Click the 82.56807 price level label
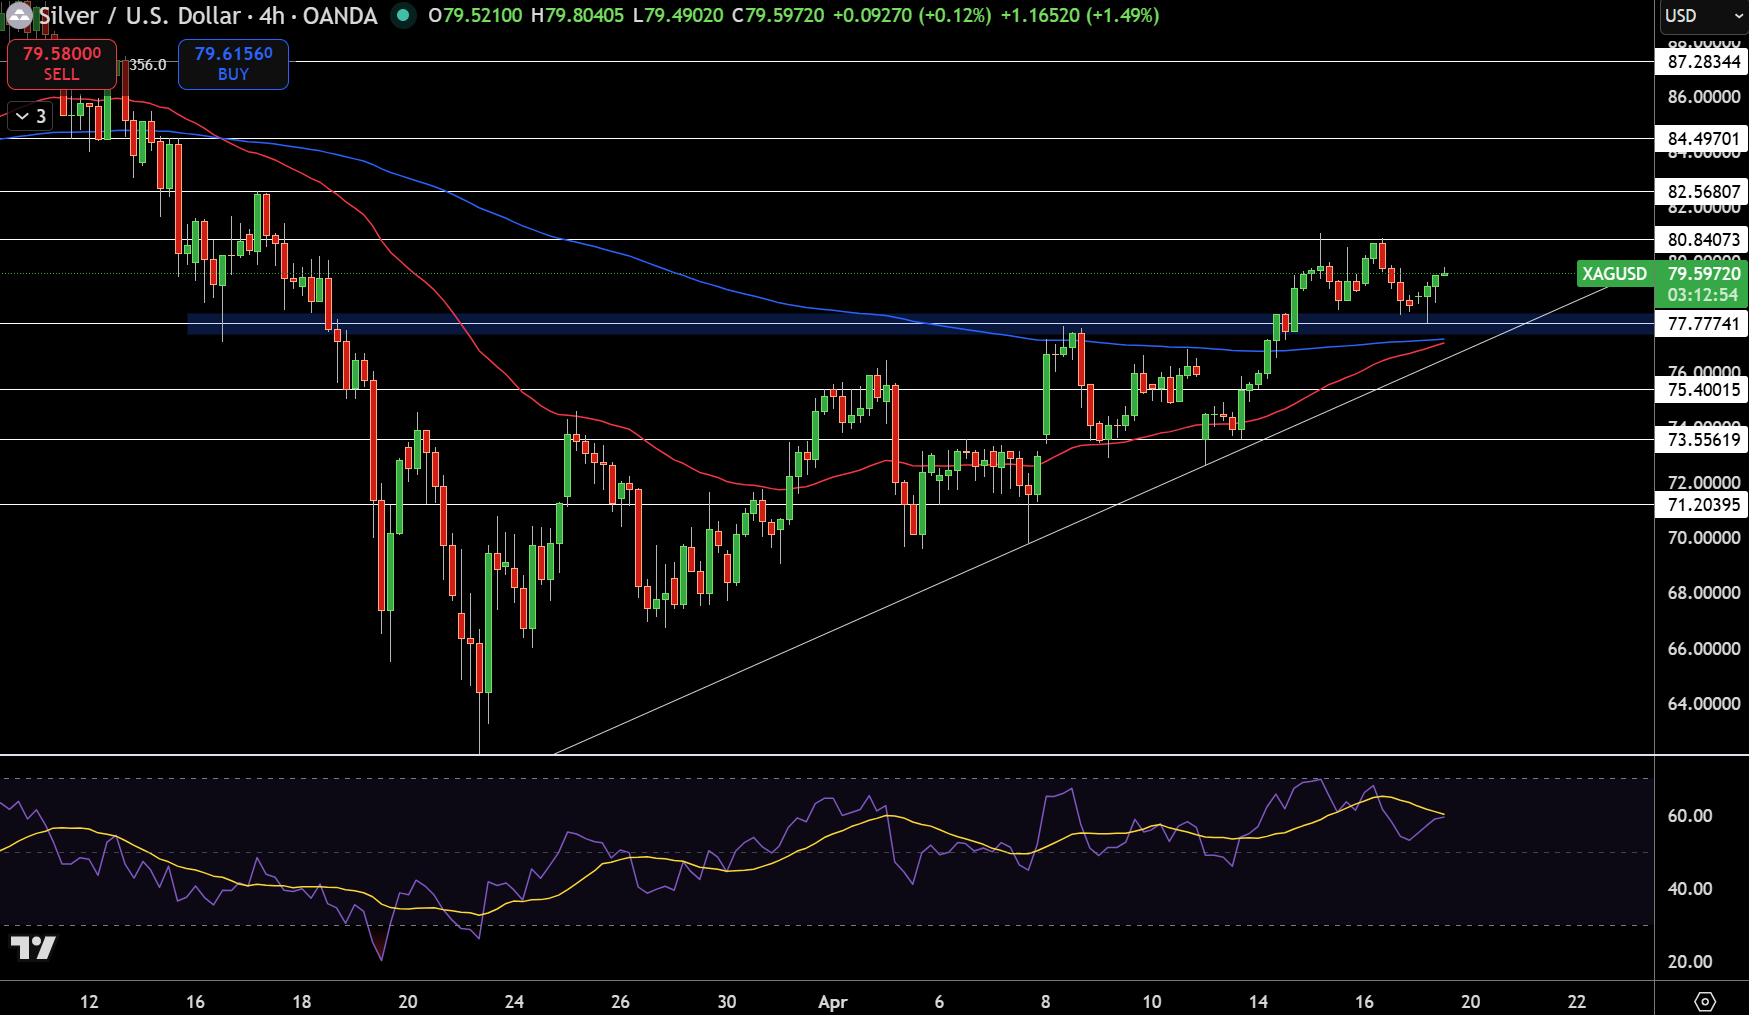The height and width of the screenshot is (1015, 1749). pos(1704,192)
